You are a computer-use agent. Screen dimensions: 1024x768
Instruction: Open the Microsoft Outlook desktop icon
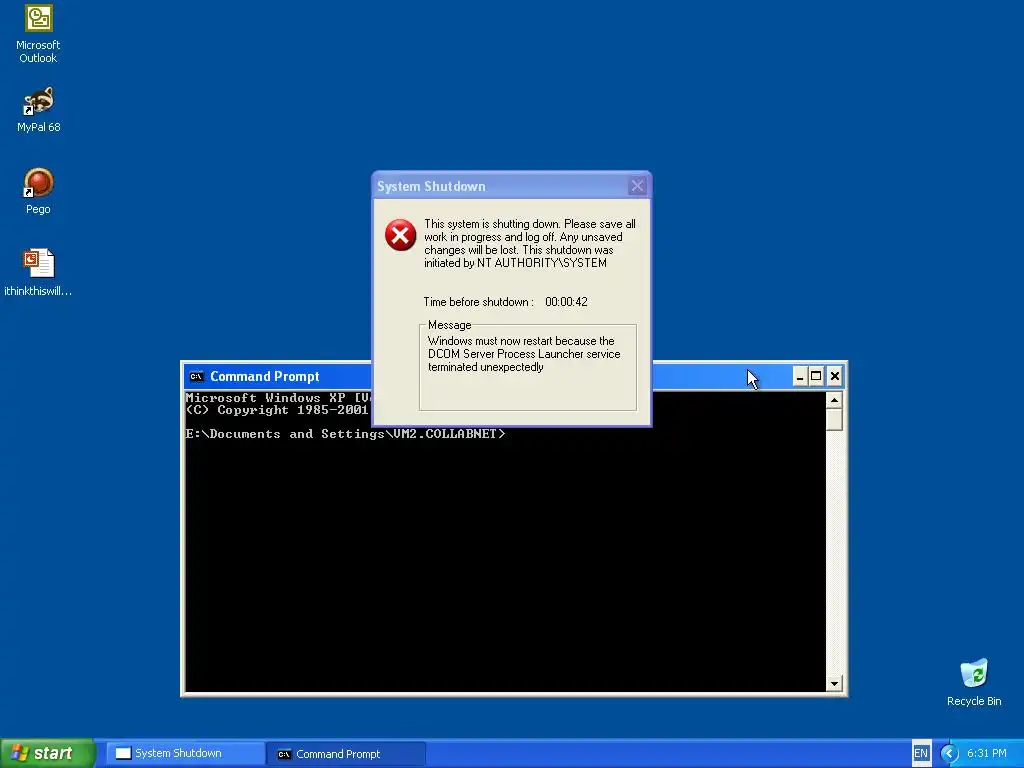38,34
